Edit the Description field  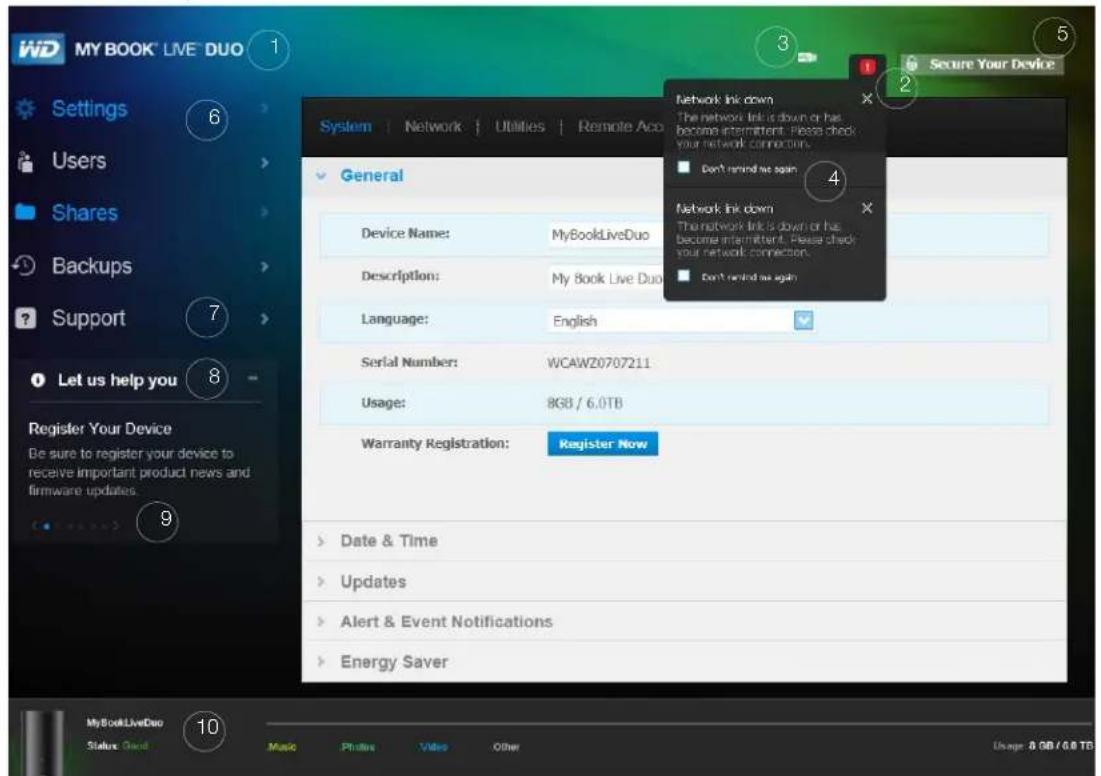point(605,278)
